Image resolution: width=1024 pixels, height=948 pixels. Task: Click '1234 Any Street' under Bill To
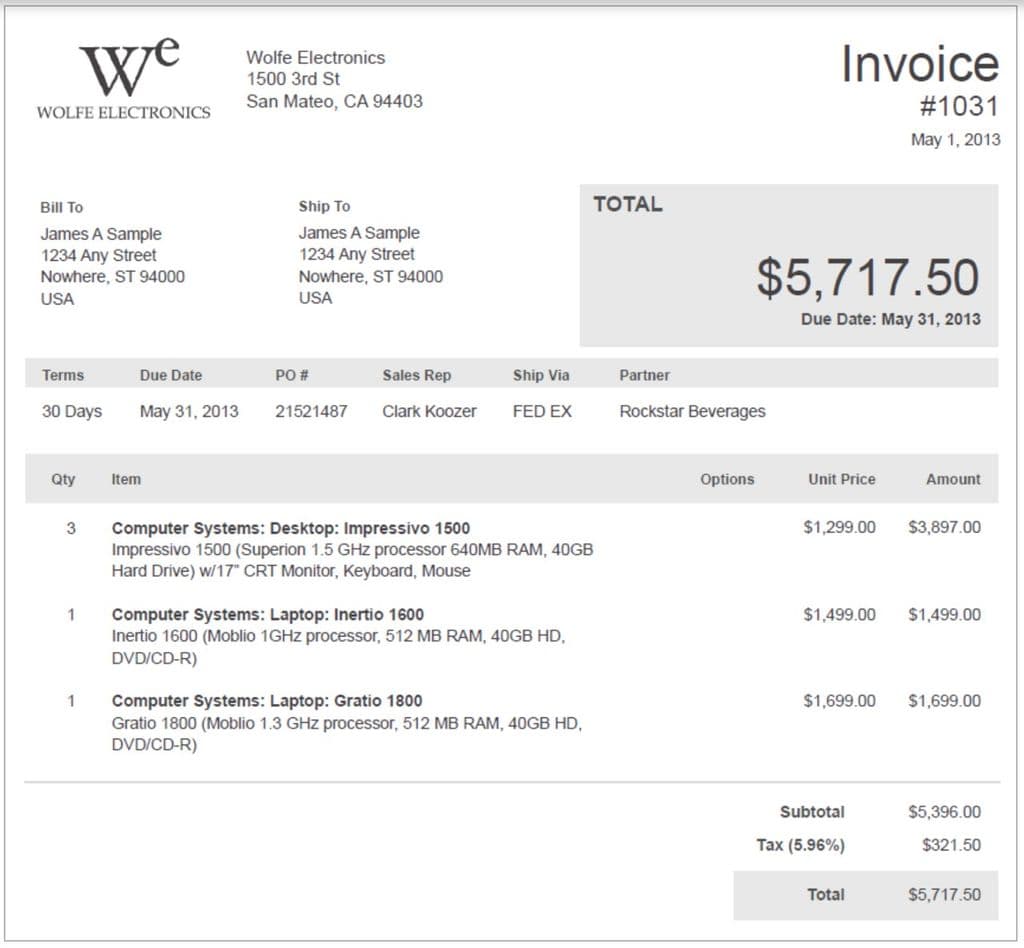[99, 255]
